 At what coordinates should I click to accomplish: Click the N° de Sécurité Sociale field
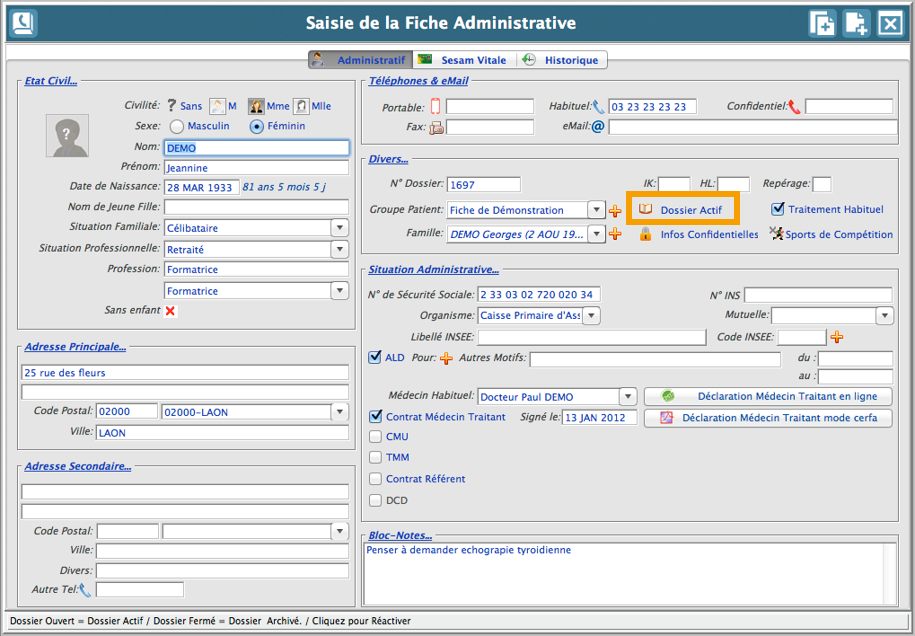click(x=539, y=295)
